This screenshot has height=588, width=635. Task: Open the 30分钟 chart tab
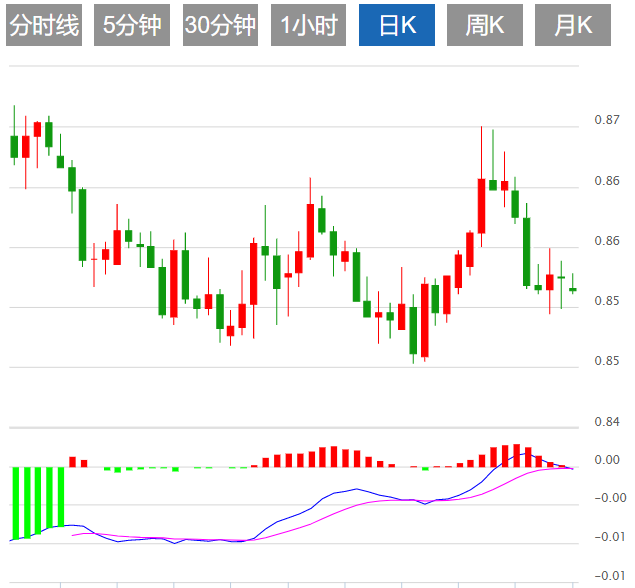(220, 25)
